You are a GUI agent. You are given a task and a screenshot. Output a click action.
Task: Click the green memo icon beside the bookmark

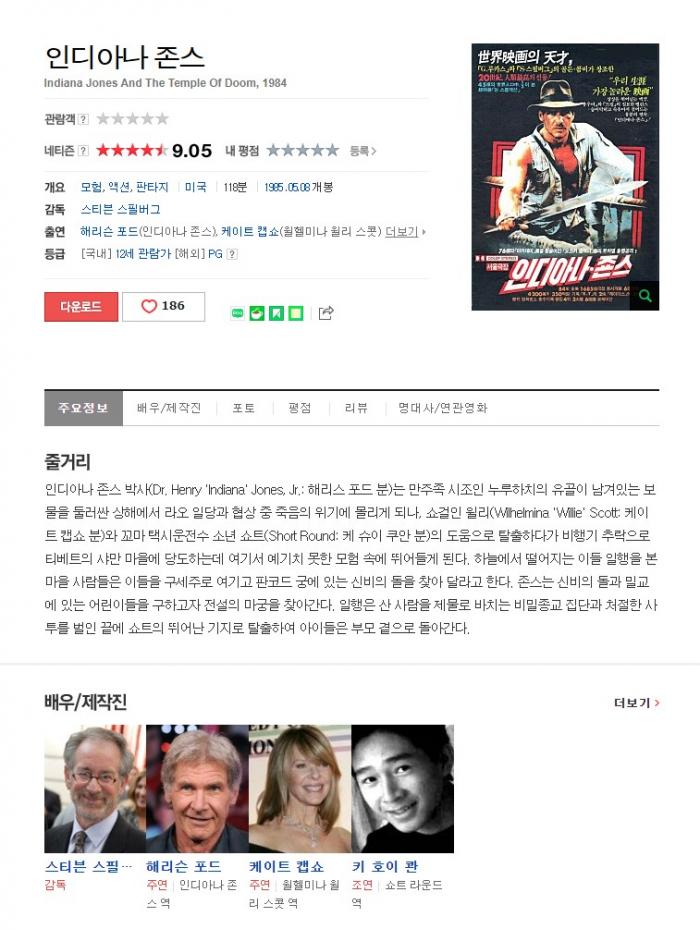[296, 313]
